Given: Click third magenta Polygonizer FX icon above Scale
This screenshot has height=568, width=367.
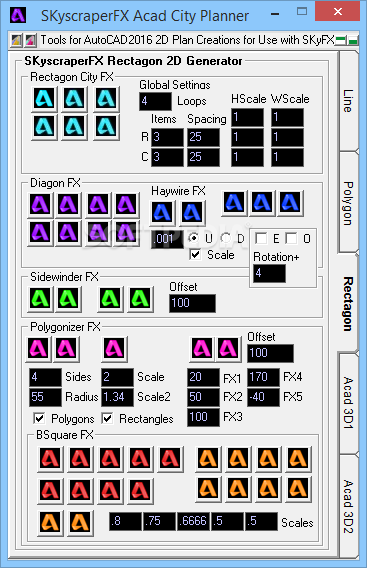Looking at the screenshot, I should point(114,349).
